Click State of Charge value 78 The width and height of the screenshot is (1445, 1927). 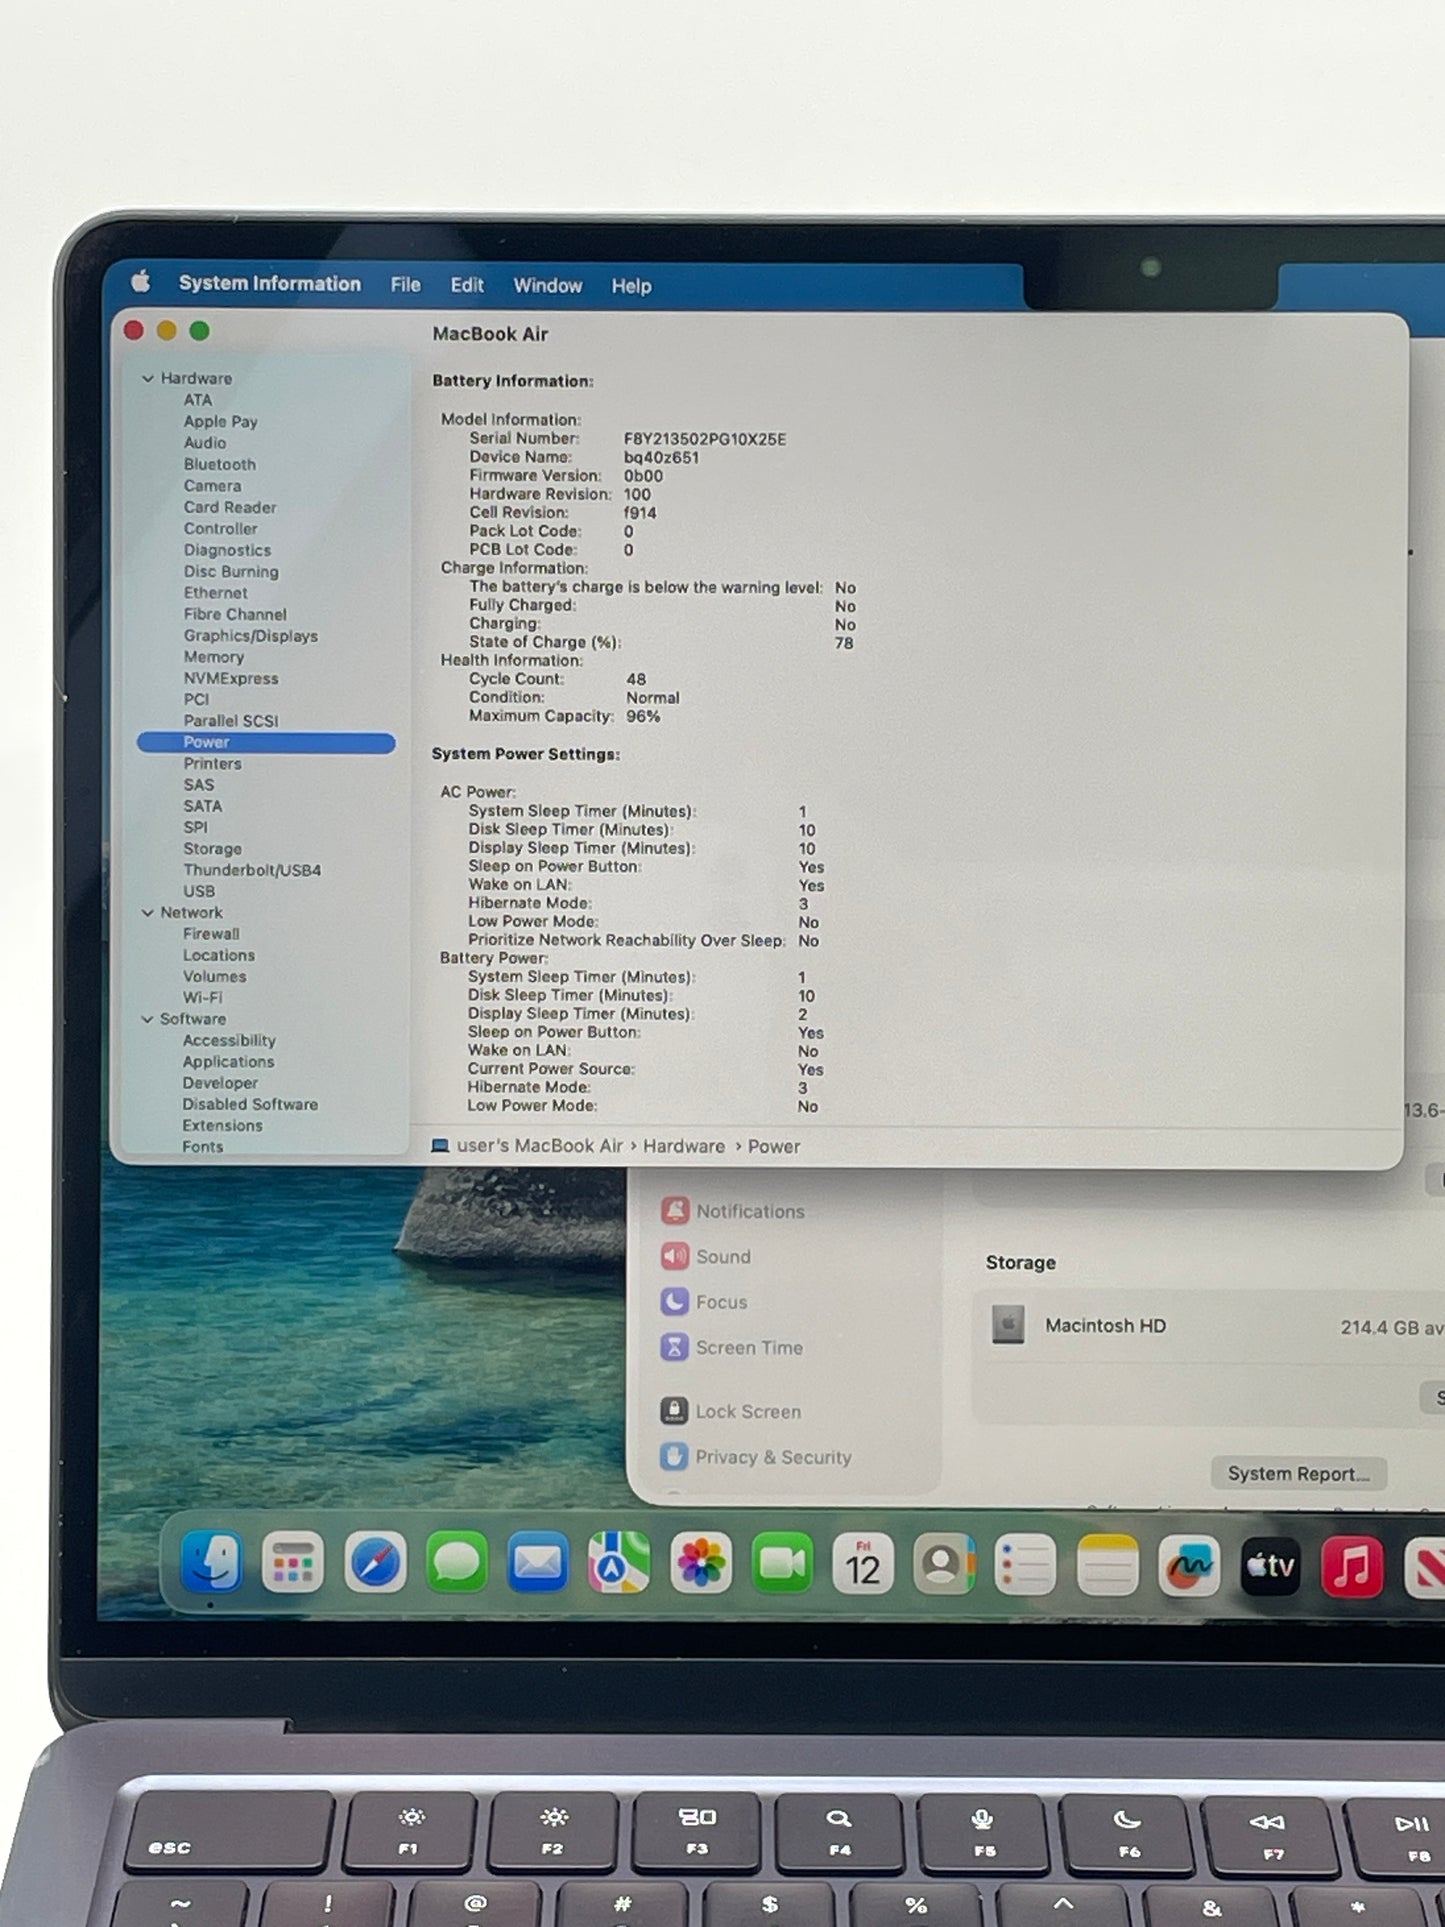[x=844, y=643]
